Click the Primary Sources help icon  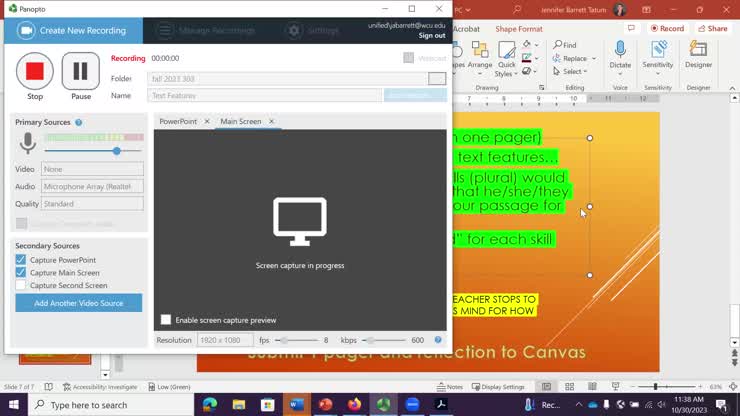(x=79, y=122)
